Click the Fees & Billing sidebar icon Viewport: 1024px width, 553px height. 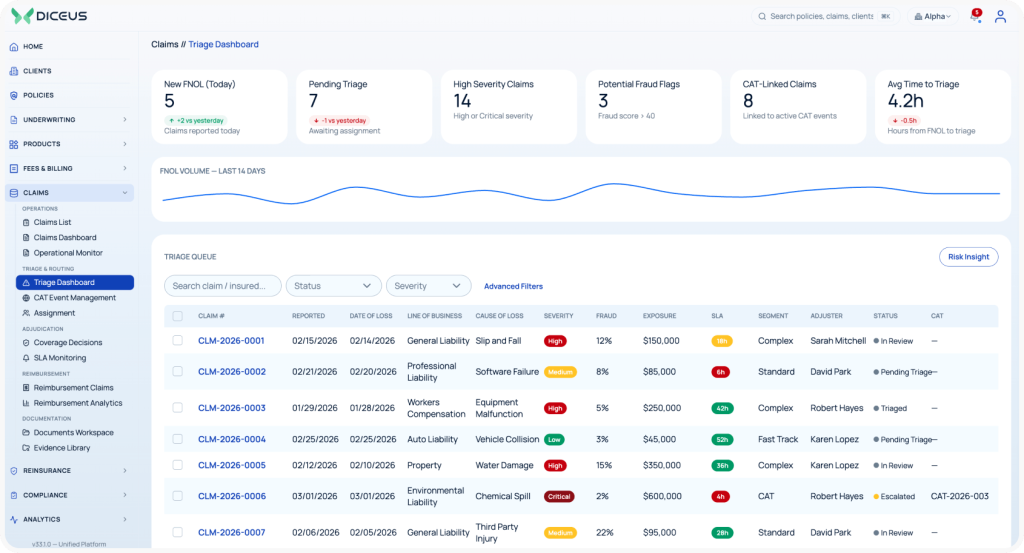14,168
